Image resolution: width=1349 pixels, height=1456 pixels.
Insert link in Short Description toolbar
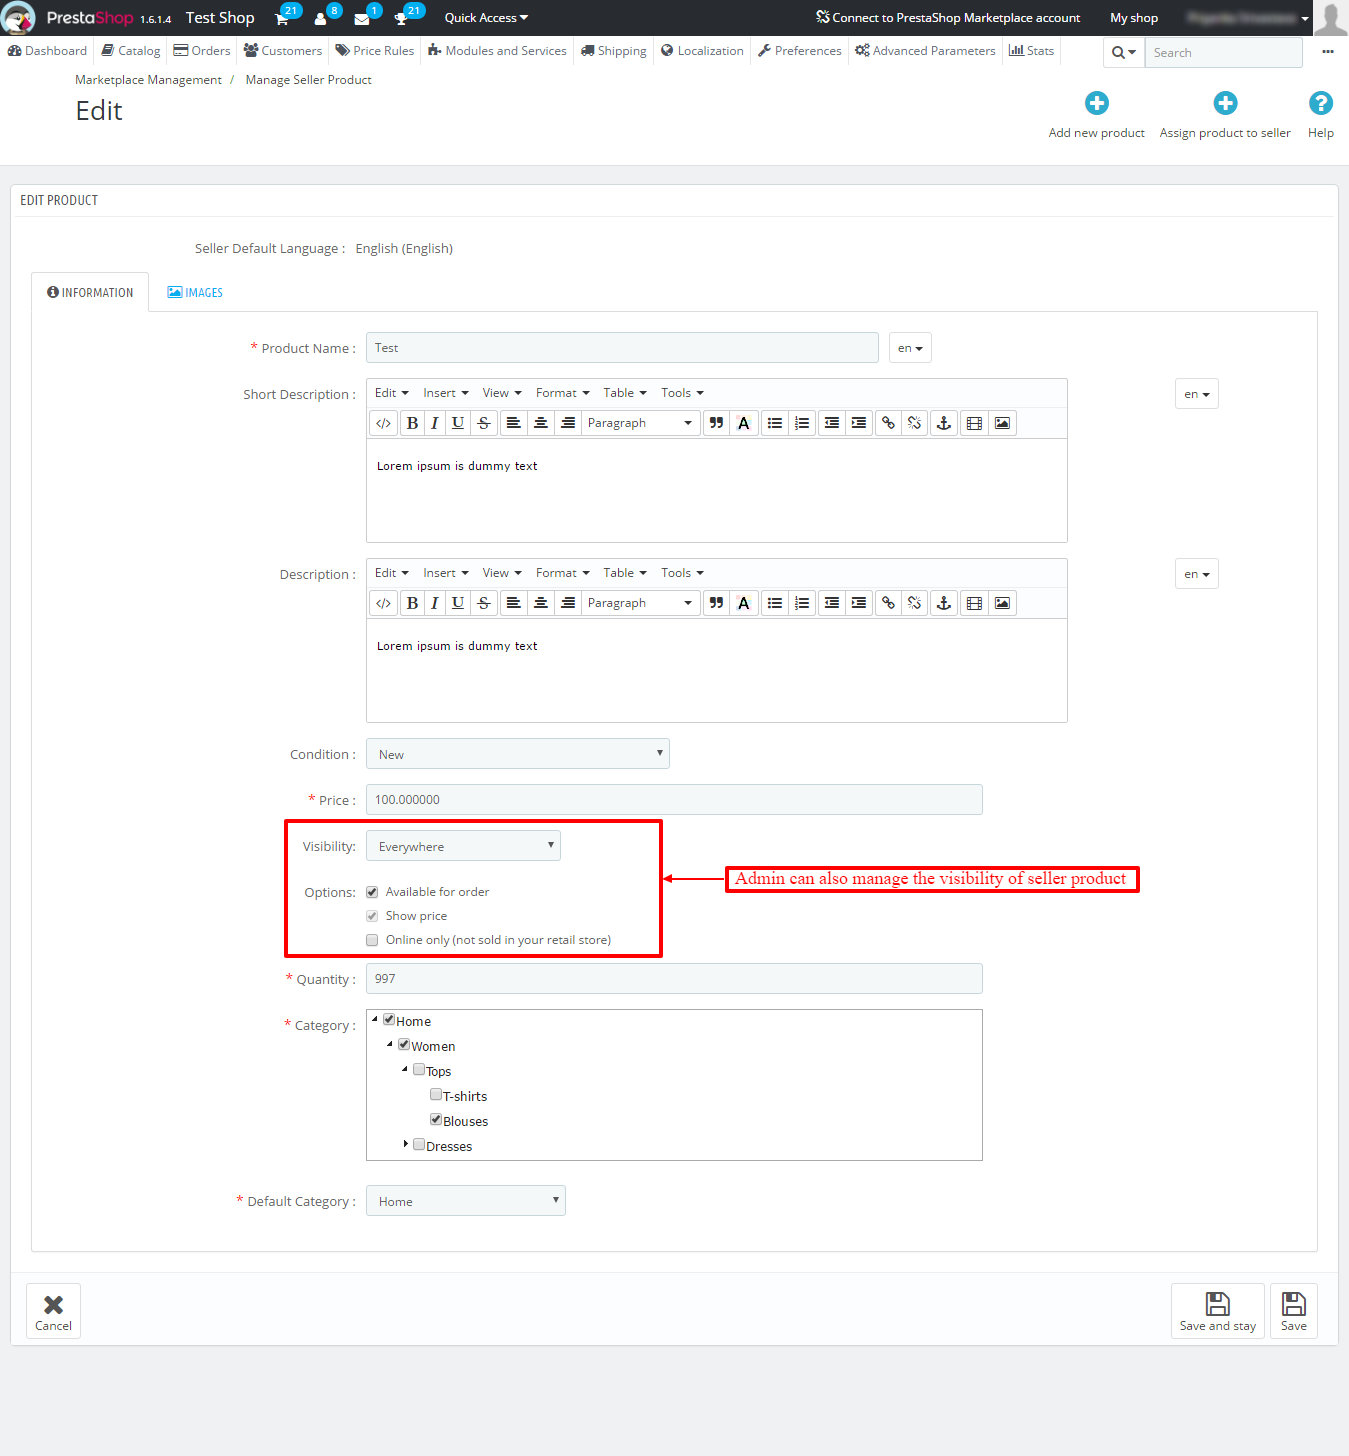click(888, 423)
